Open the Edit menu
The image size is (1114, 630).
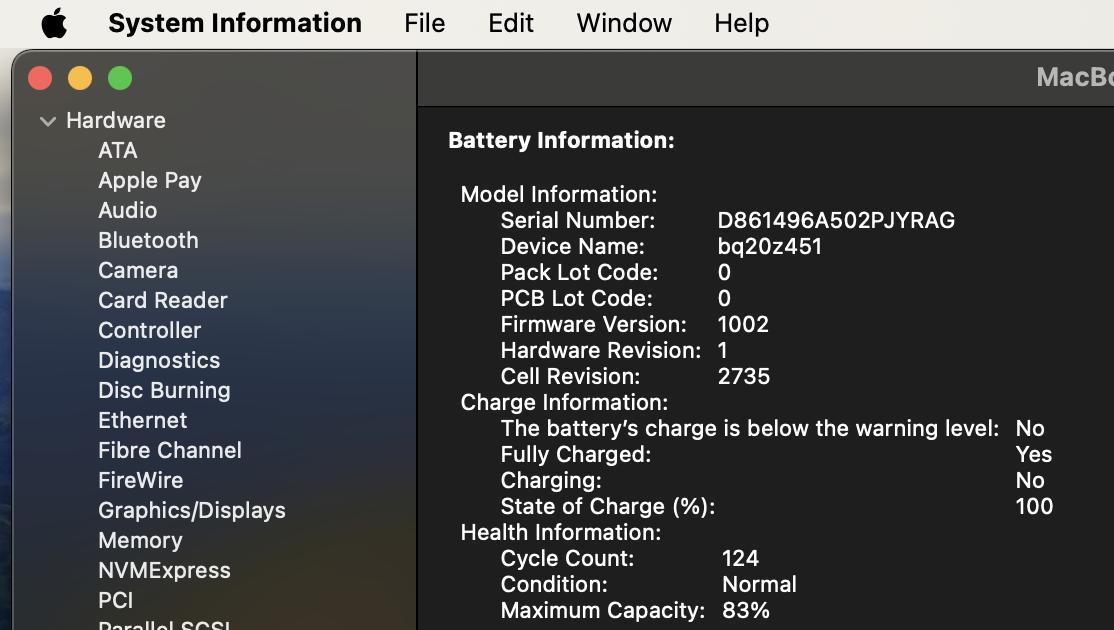(x=510, y=23)
